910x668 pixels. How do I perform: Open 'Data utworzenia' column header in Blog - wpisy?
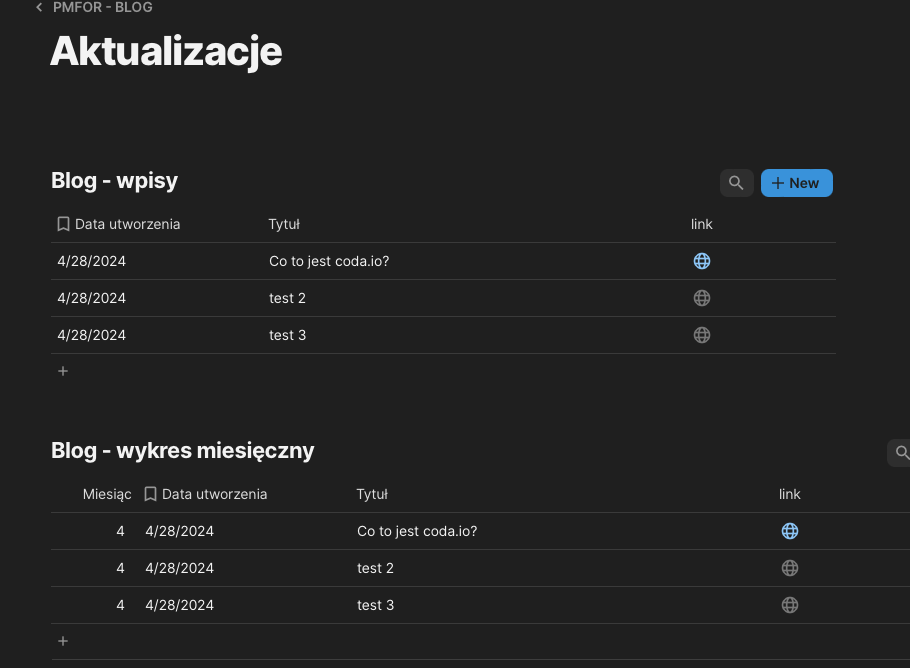[x=127, y=224]
